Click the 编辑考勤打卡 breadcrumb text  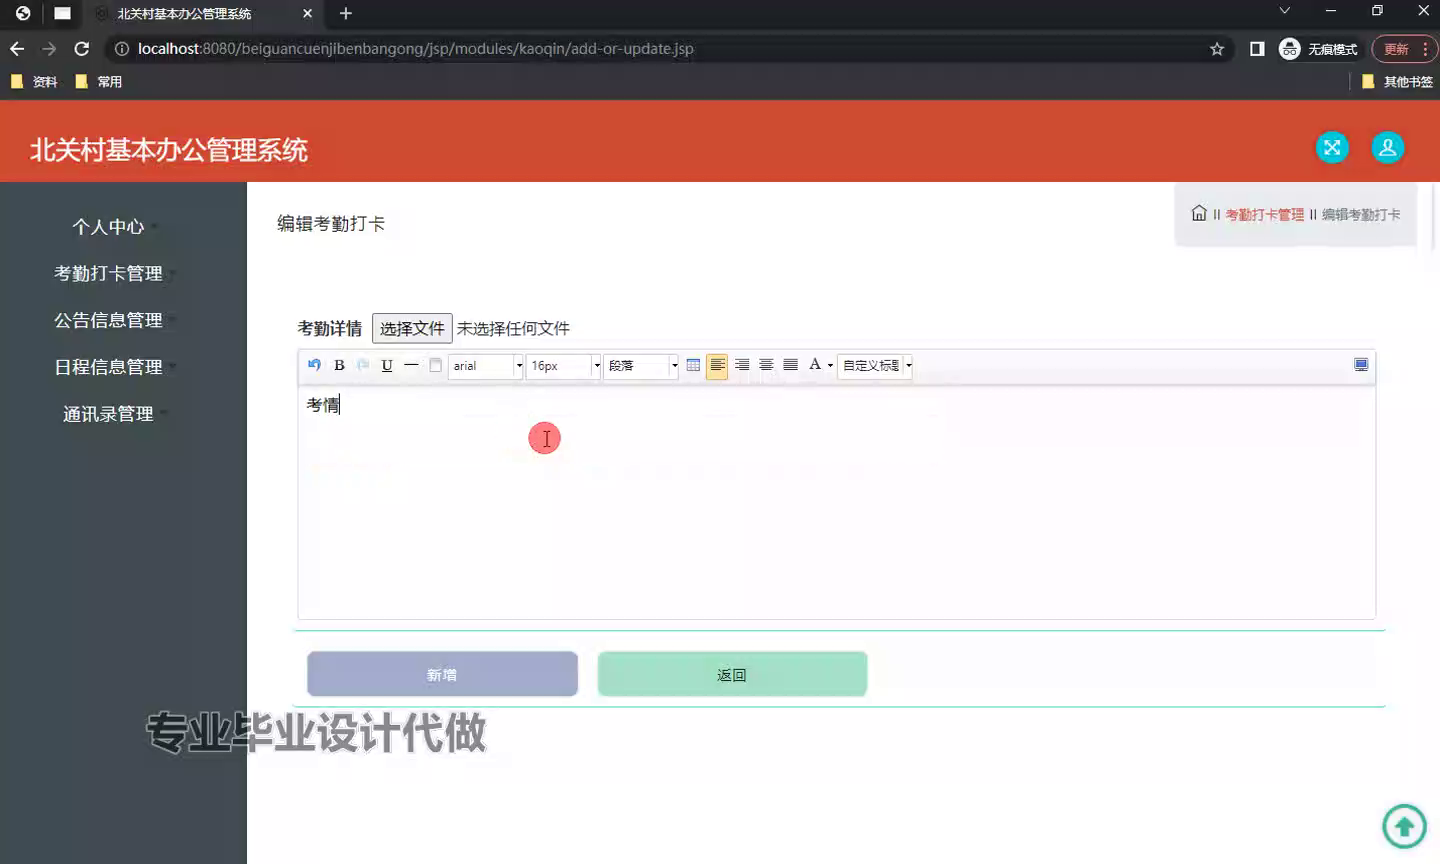(x=1361, y=214)
